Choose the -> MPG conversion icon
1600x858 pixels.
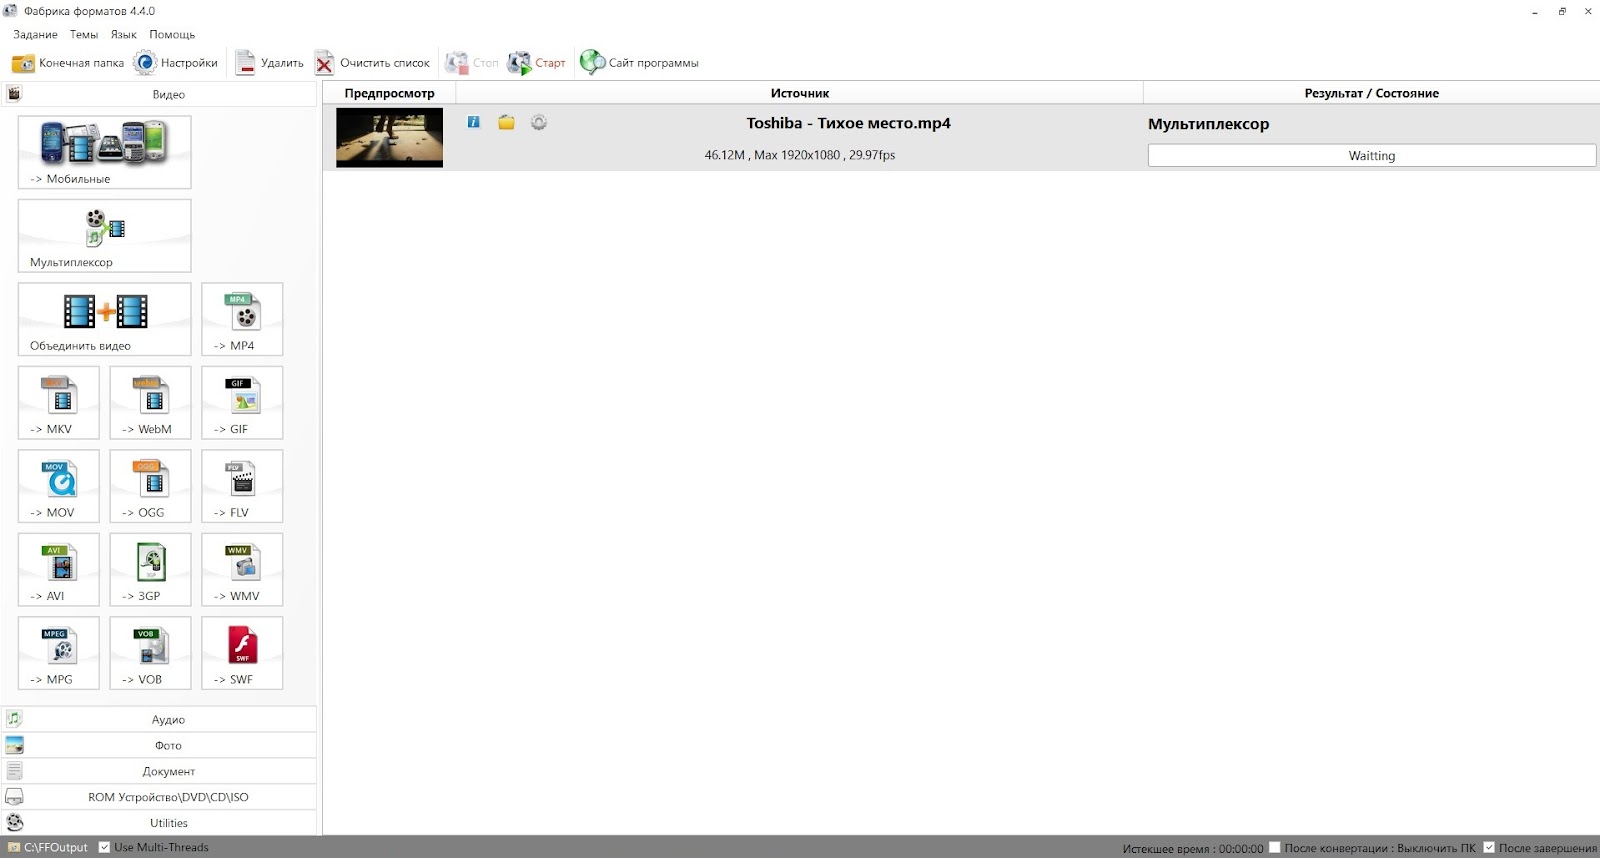(59, 653)
